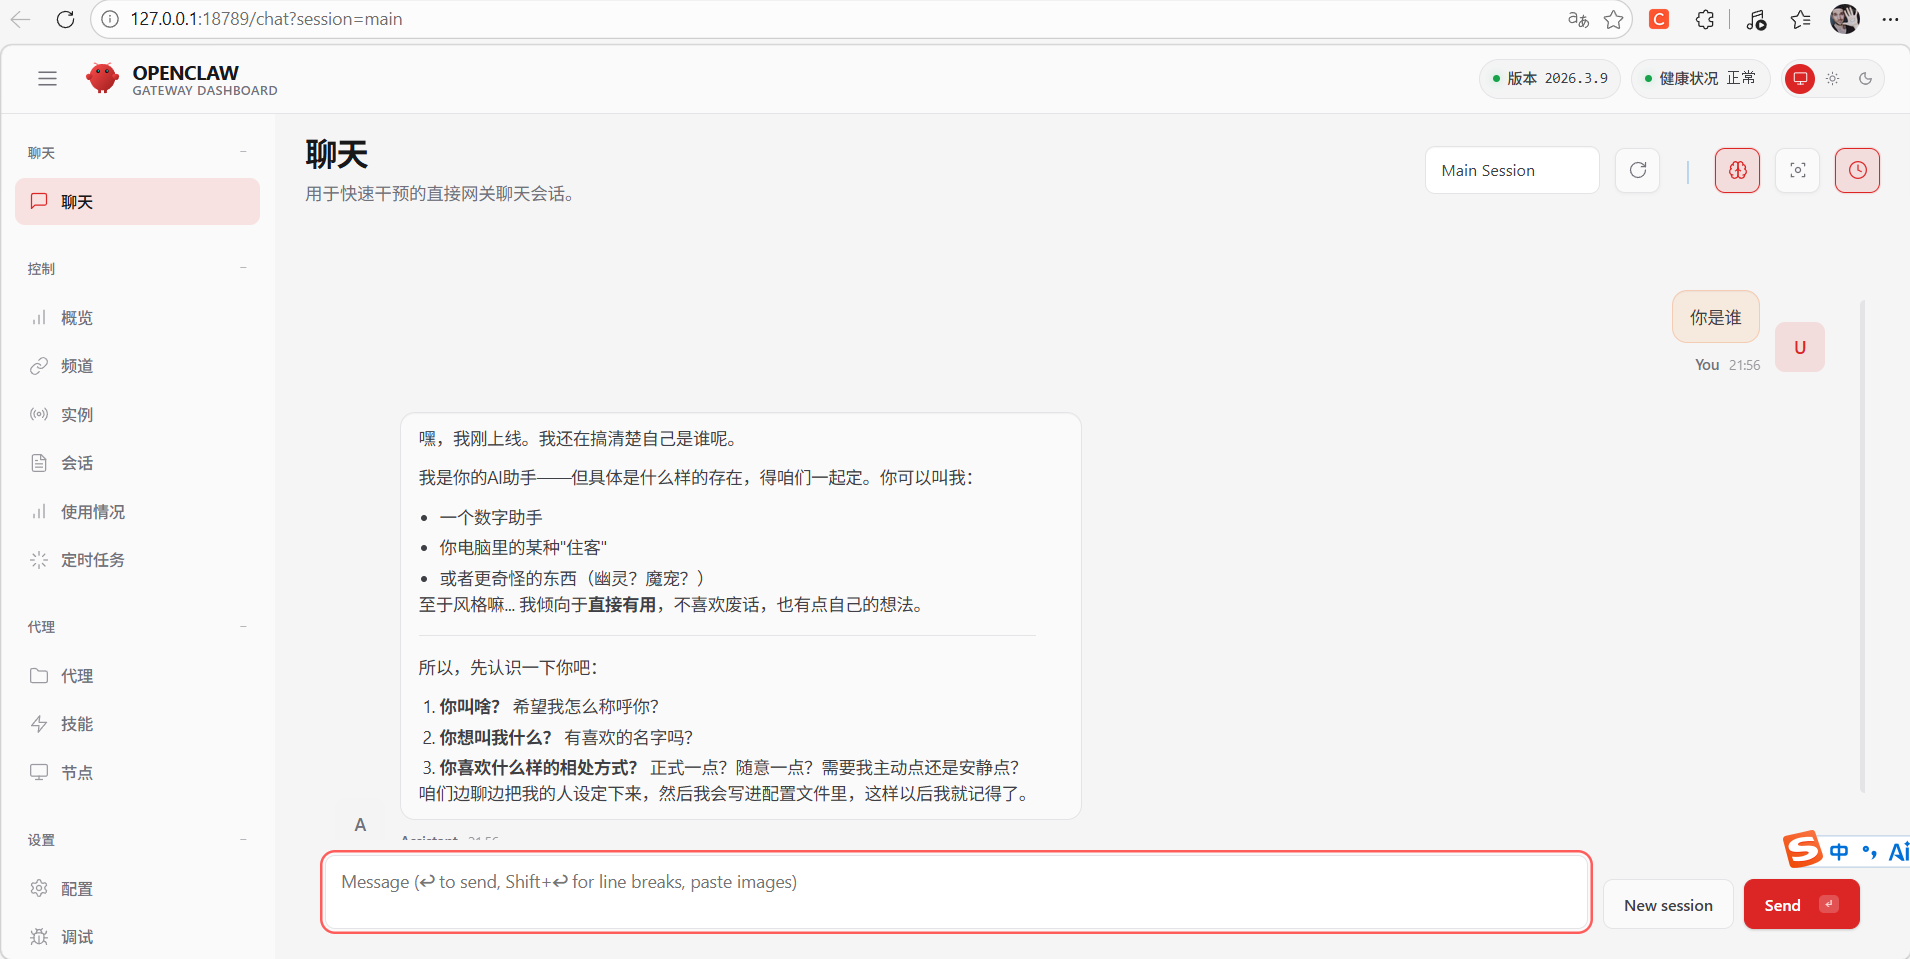Open the 代理 agents folder item
This screenshot has height=959, width=1910.
click(x=137, y=676)
